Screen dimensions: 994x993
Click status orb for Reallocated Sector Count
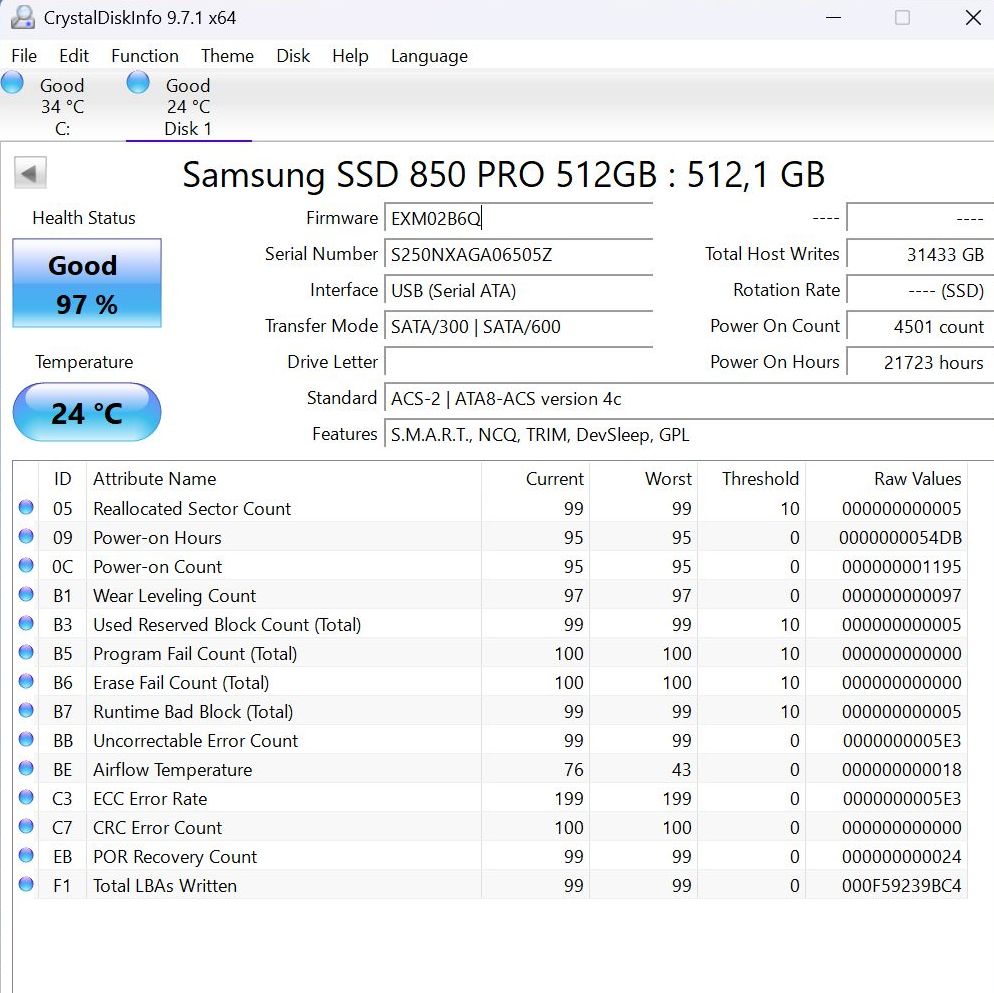26,508
